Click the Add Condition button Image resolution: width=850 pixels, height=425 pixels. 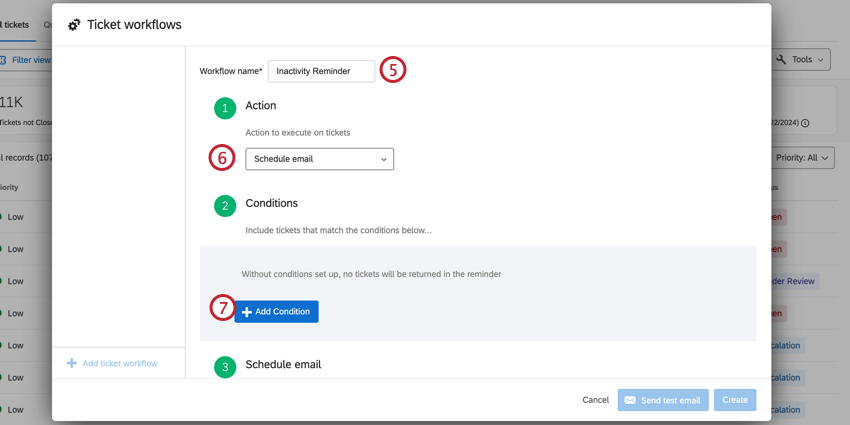coord(277,312)
